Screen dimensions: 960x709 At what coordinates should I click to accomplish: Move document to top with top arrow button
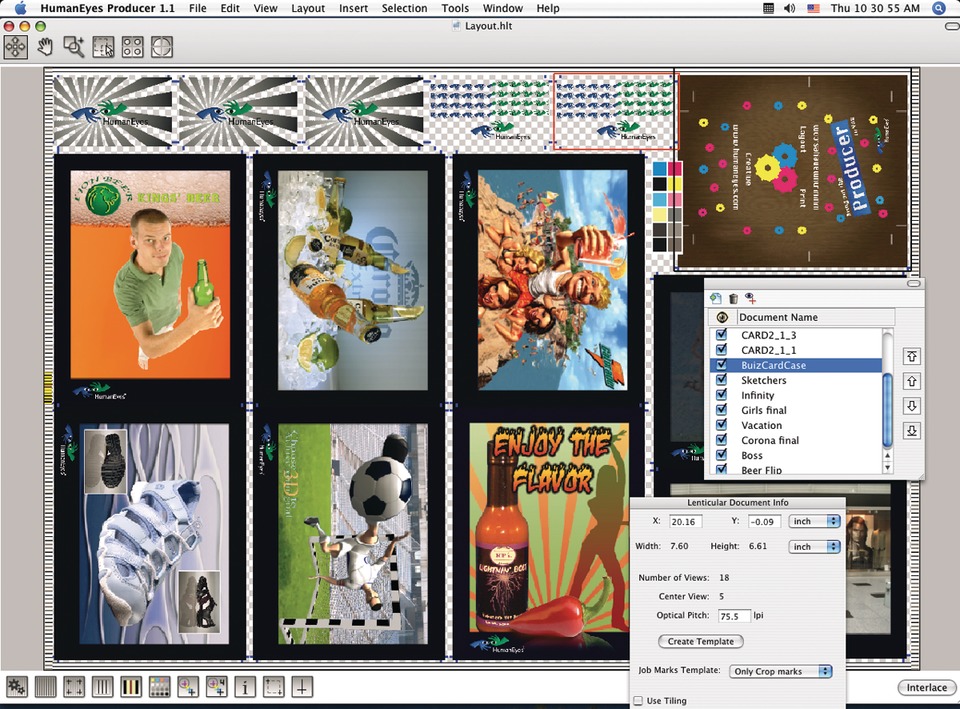click(912, 356)
